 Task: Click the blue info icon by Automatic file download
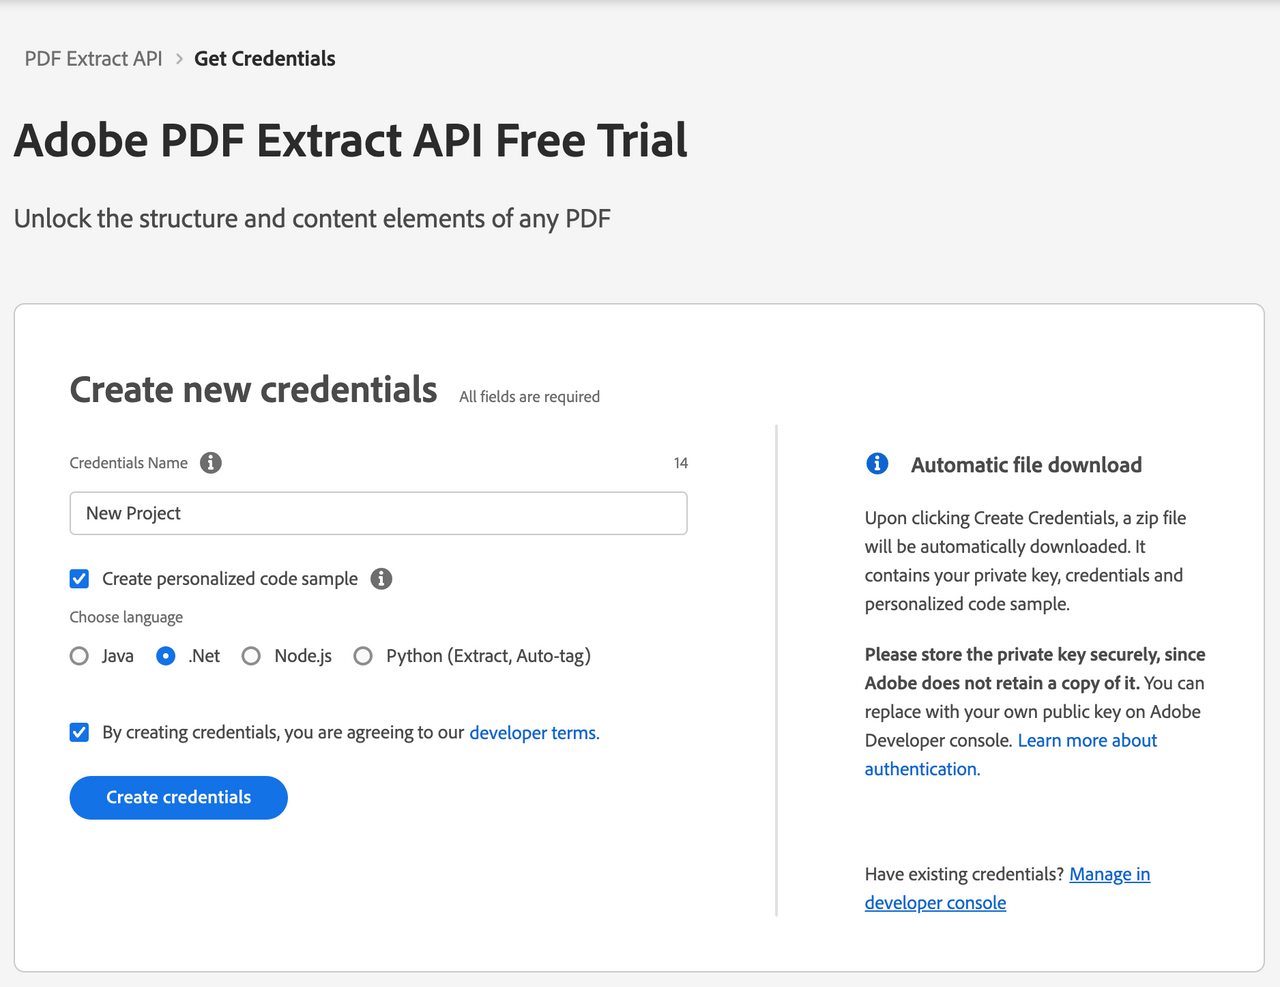877,463
